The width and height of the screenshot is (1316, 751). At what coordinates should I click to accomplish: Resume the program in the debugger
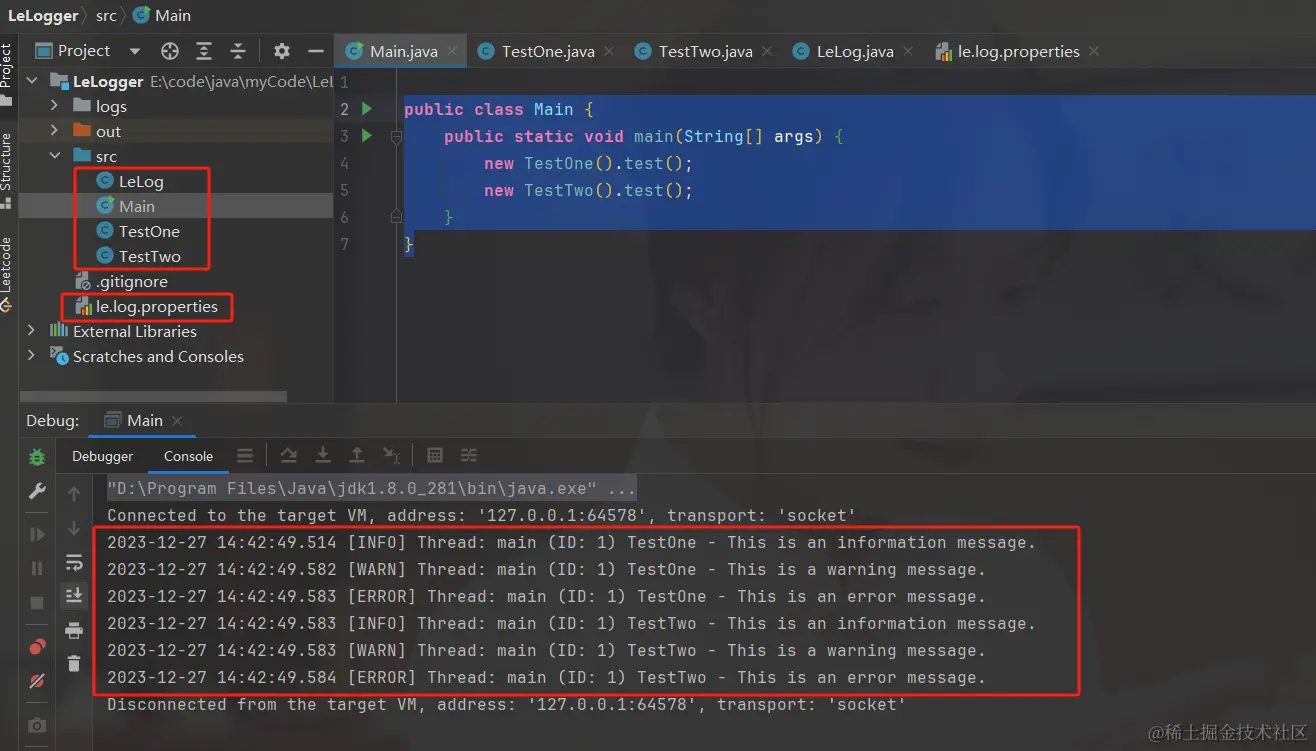click(37, 535)
